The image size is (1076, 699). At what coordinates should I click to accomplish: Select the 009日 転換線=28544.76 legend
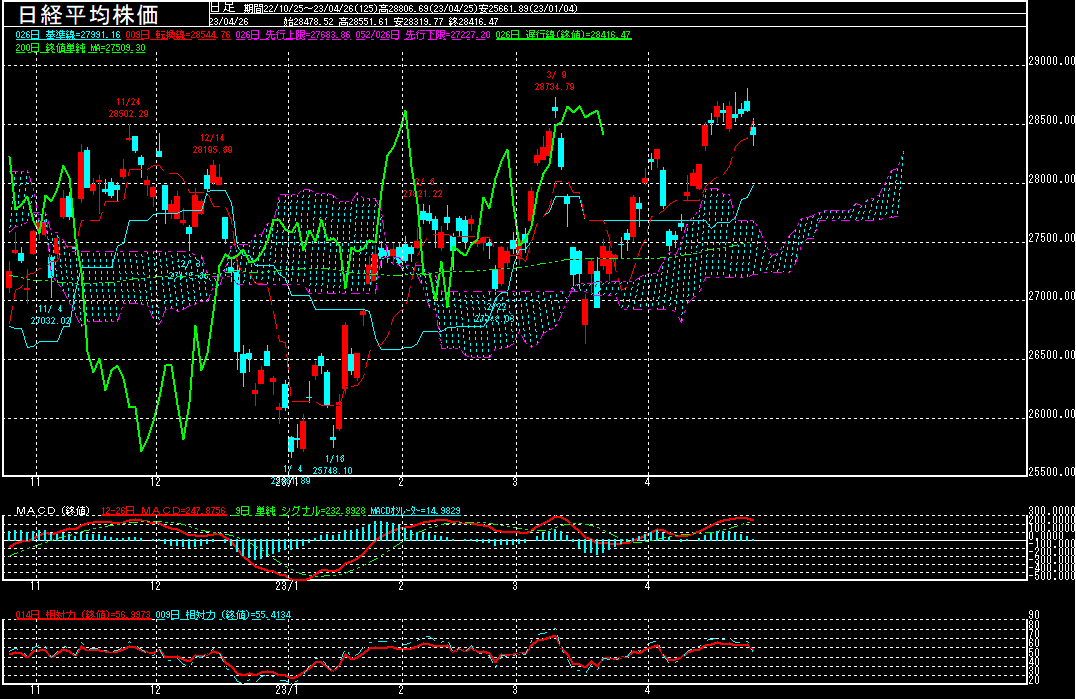(178, 34)
